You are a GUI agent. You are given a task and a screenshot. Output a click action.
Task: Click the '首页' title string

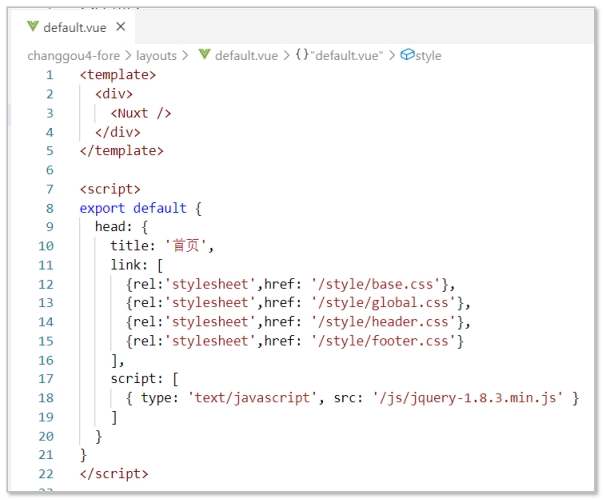tap(186, 245)
